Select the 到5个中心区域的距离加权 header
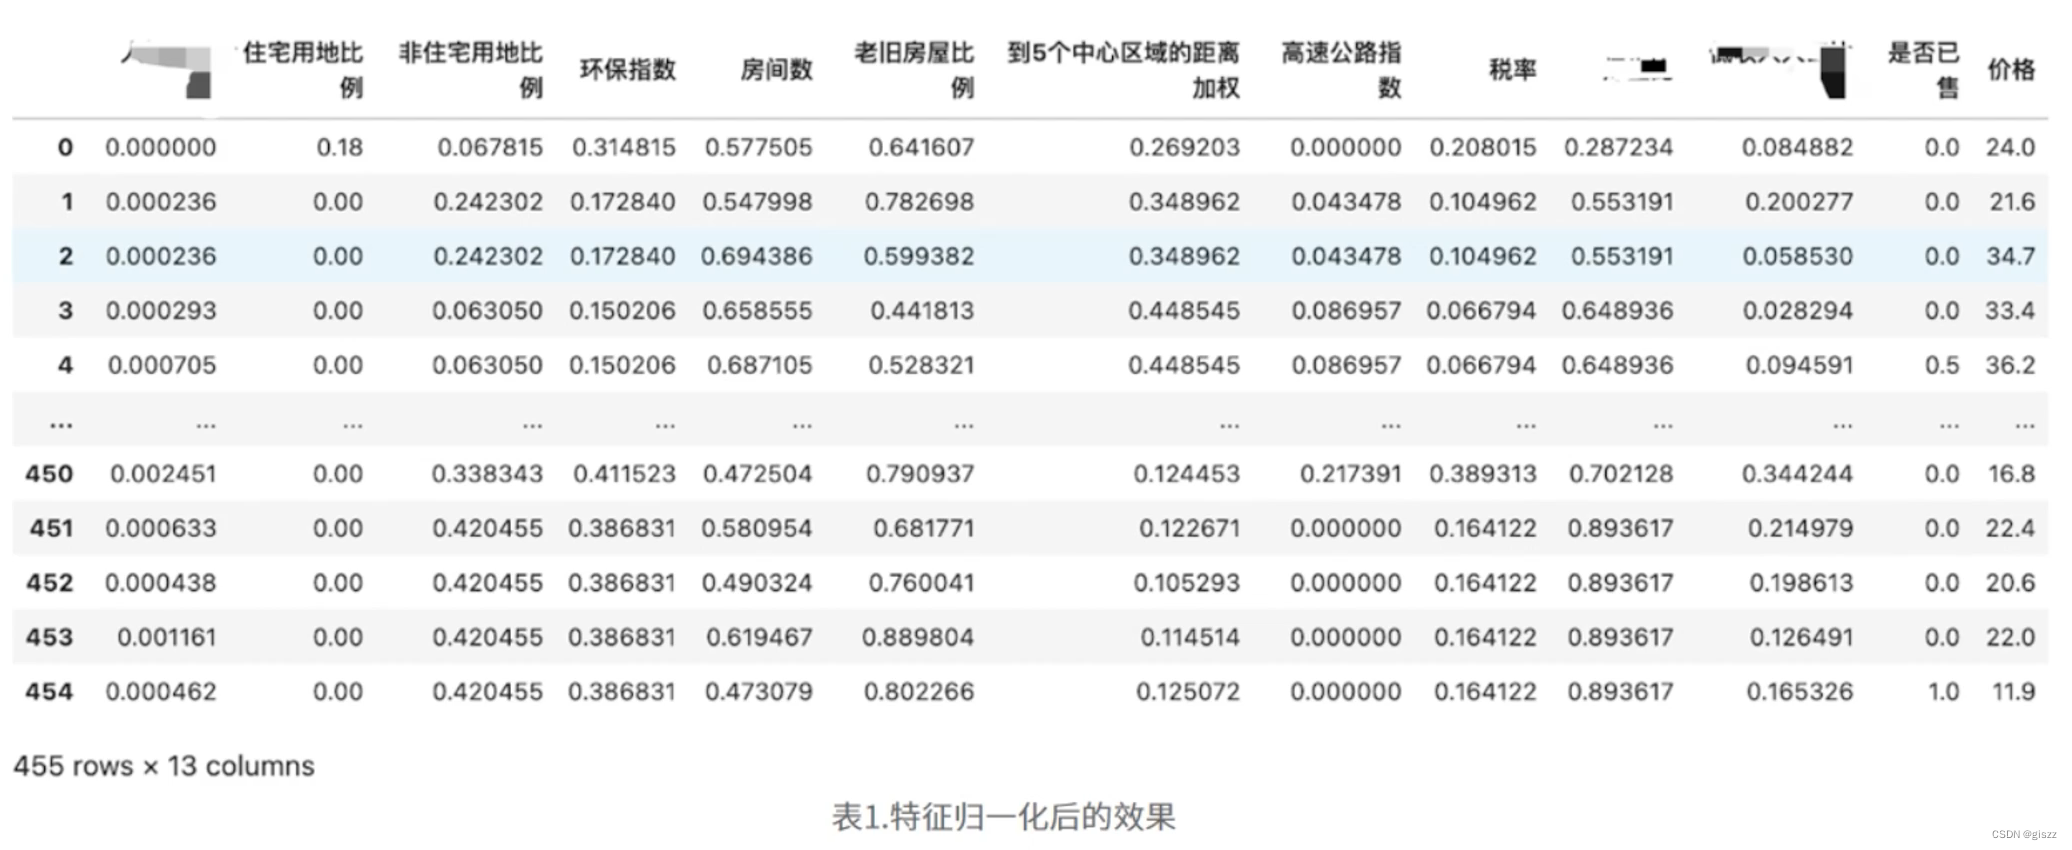Screen dimensions: 2072x850 click(x=1124, y=70)
